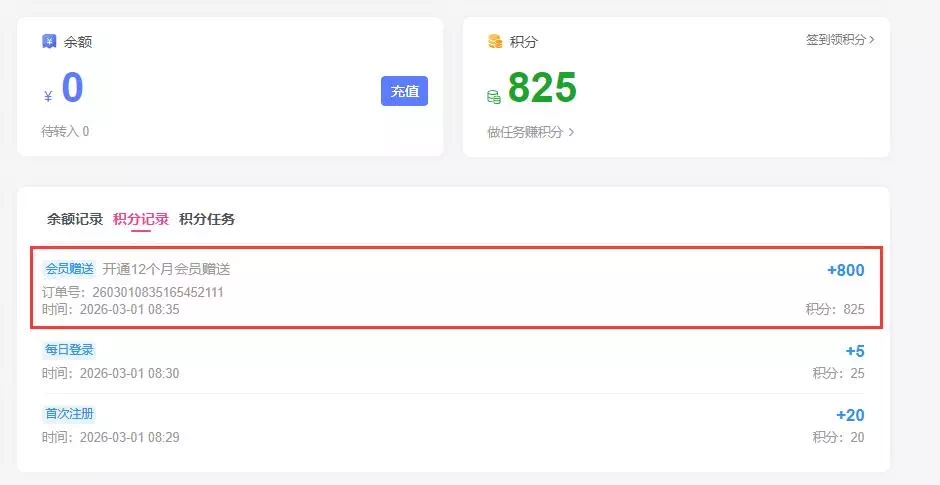This screenshot has height=485, width=940.
Task: Click the chevron arrow after 签到领积分
Action: pyautogui.click(x=872, y=40)
